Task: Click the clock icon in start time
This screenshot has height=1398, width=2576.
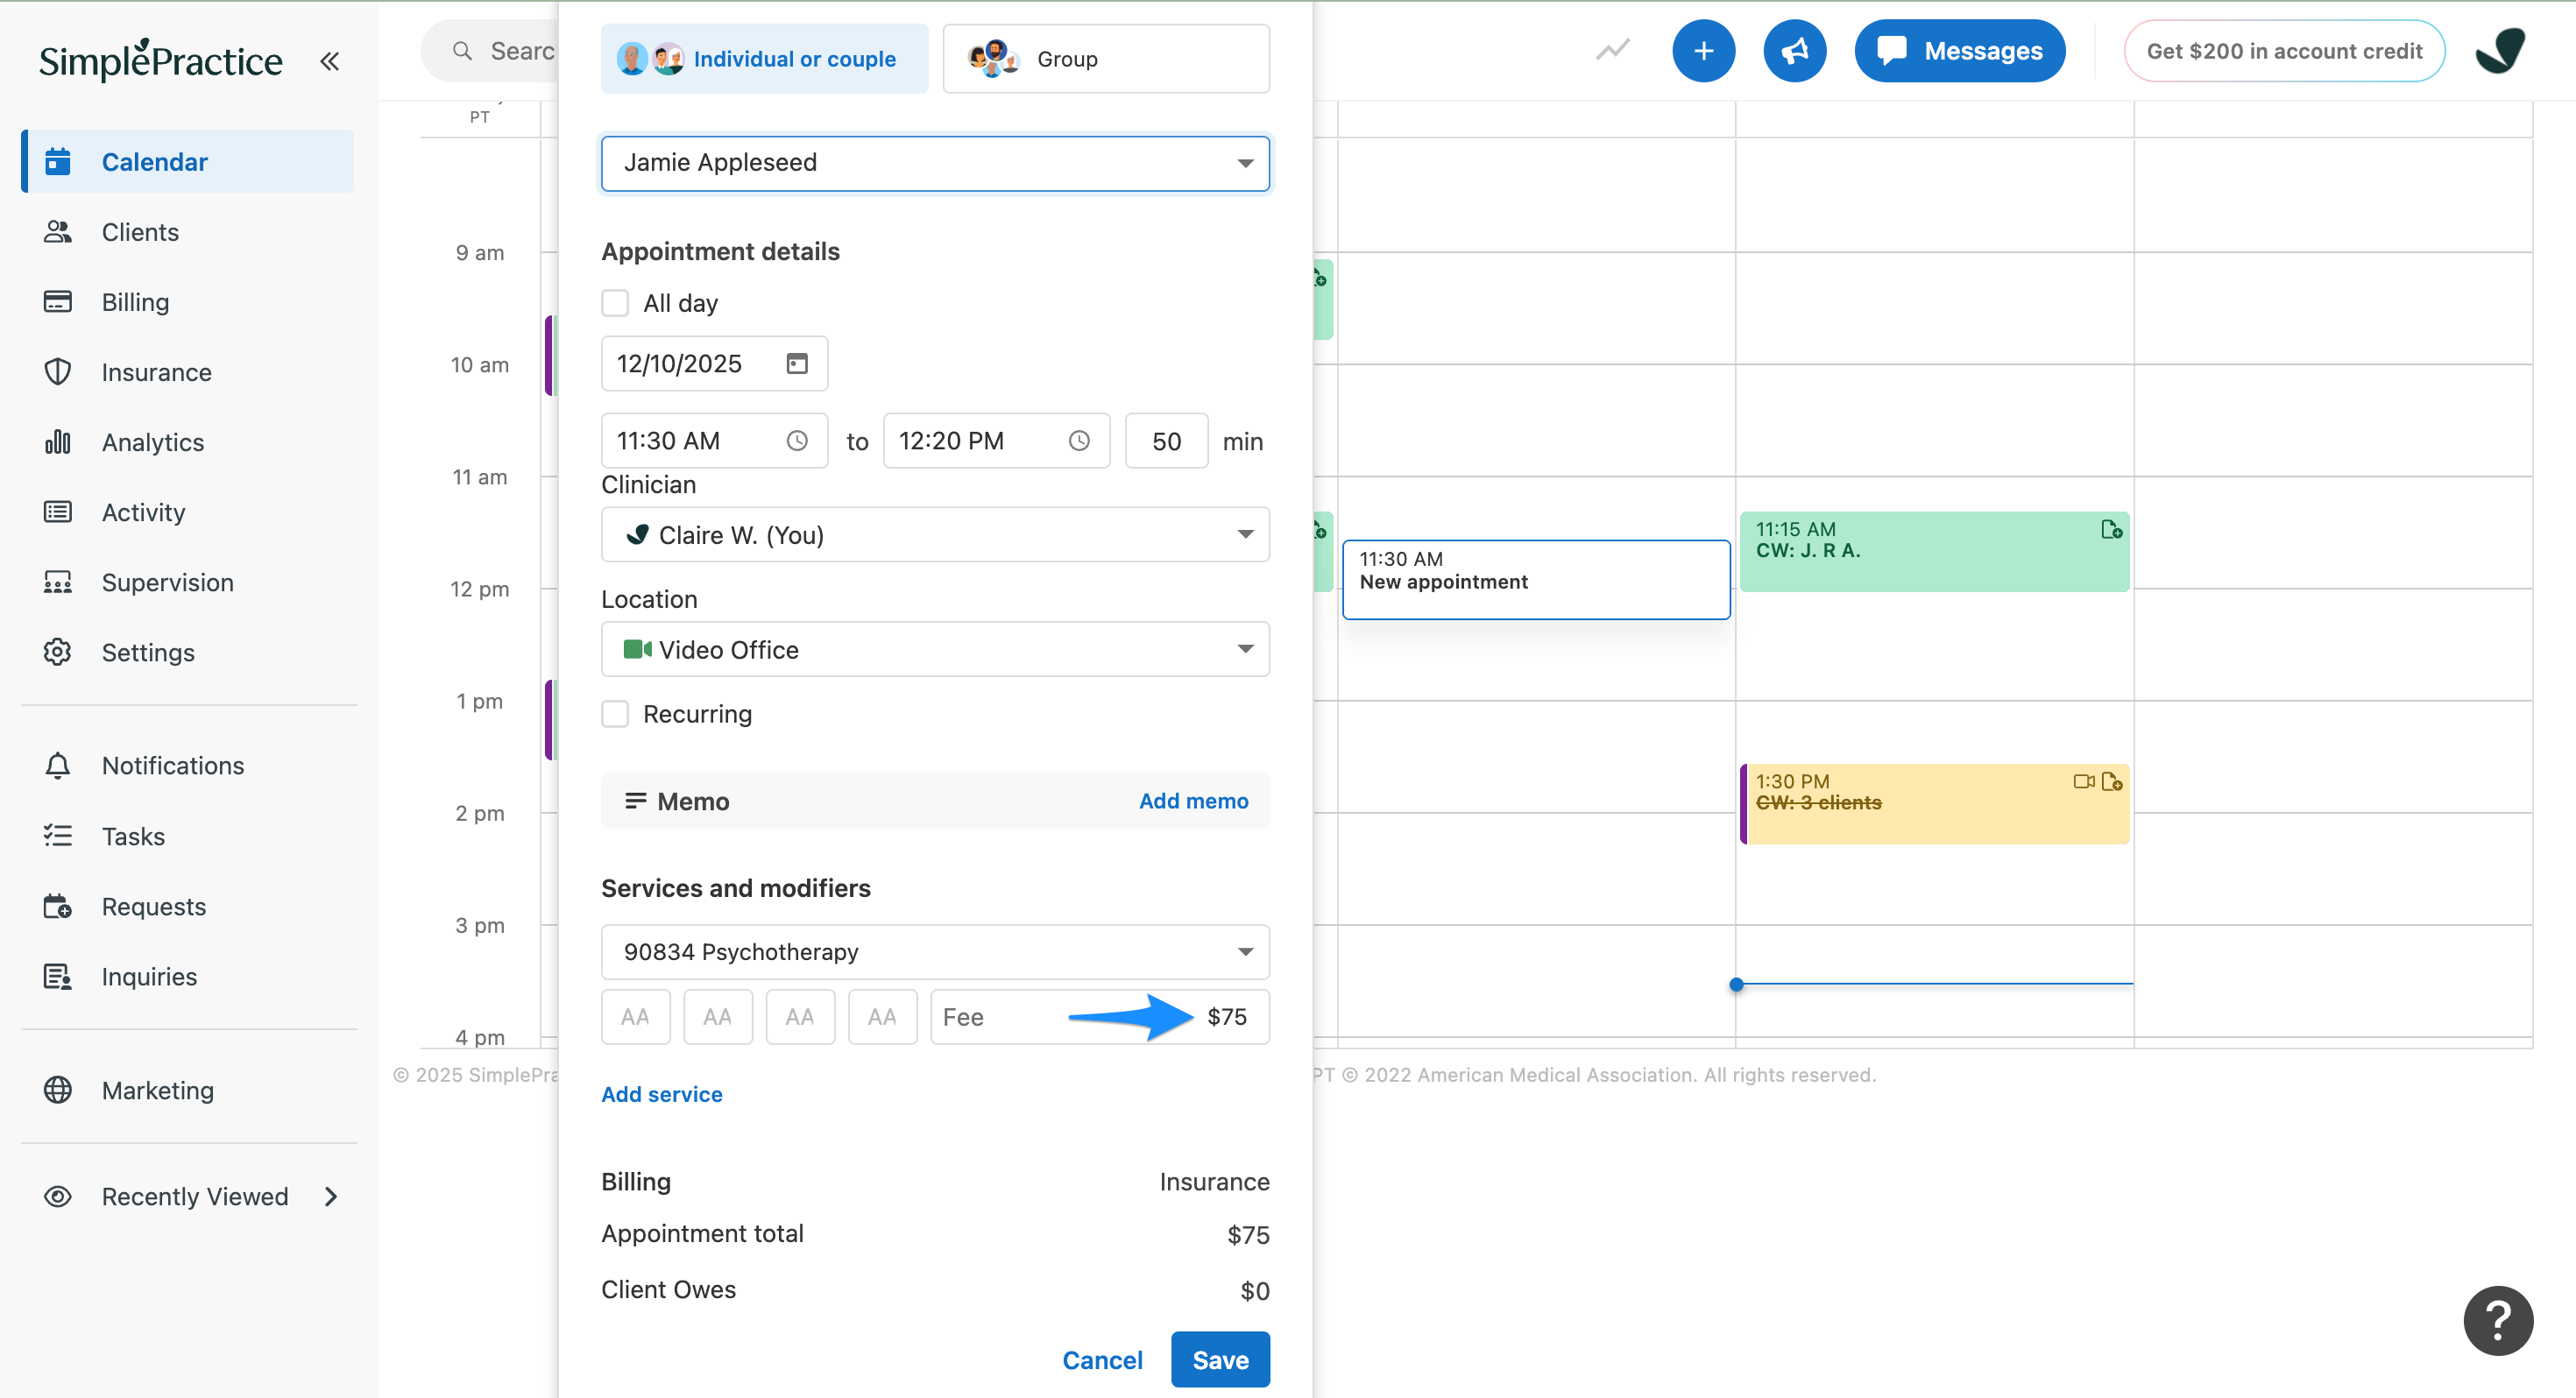Action: 796,441
